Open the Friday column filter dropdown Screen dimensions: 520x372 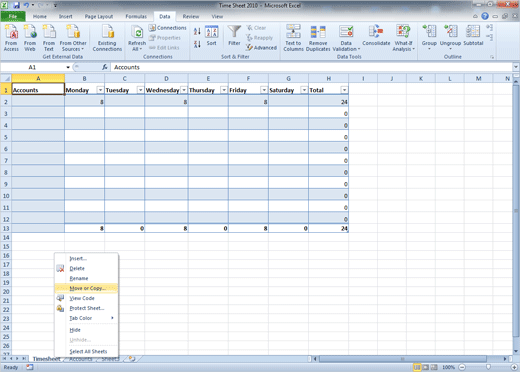click(264, 90)
